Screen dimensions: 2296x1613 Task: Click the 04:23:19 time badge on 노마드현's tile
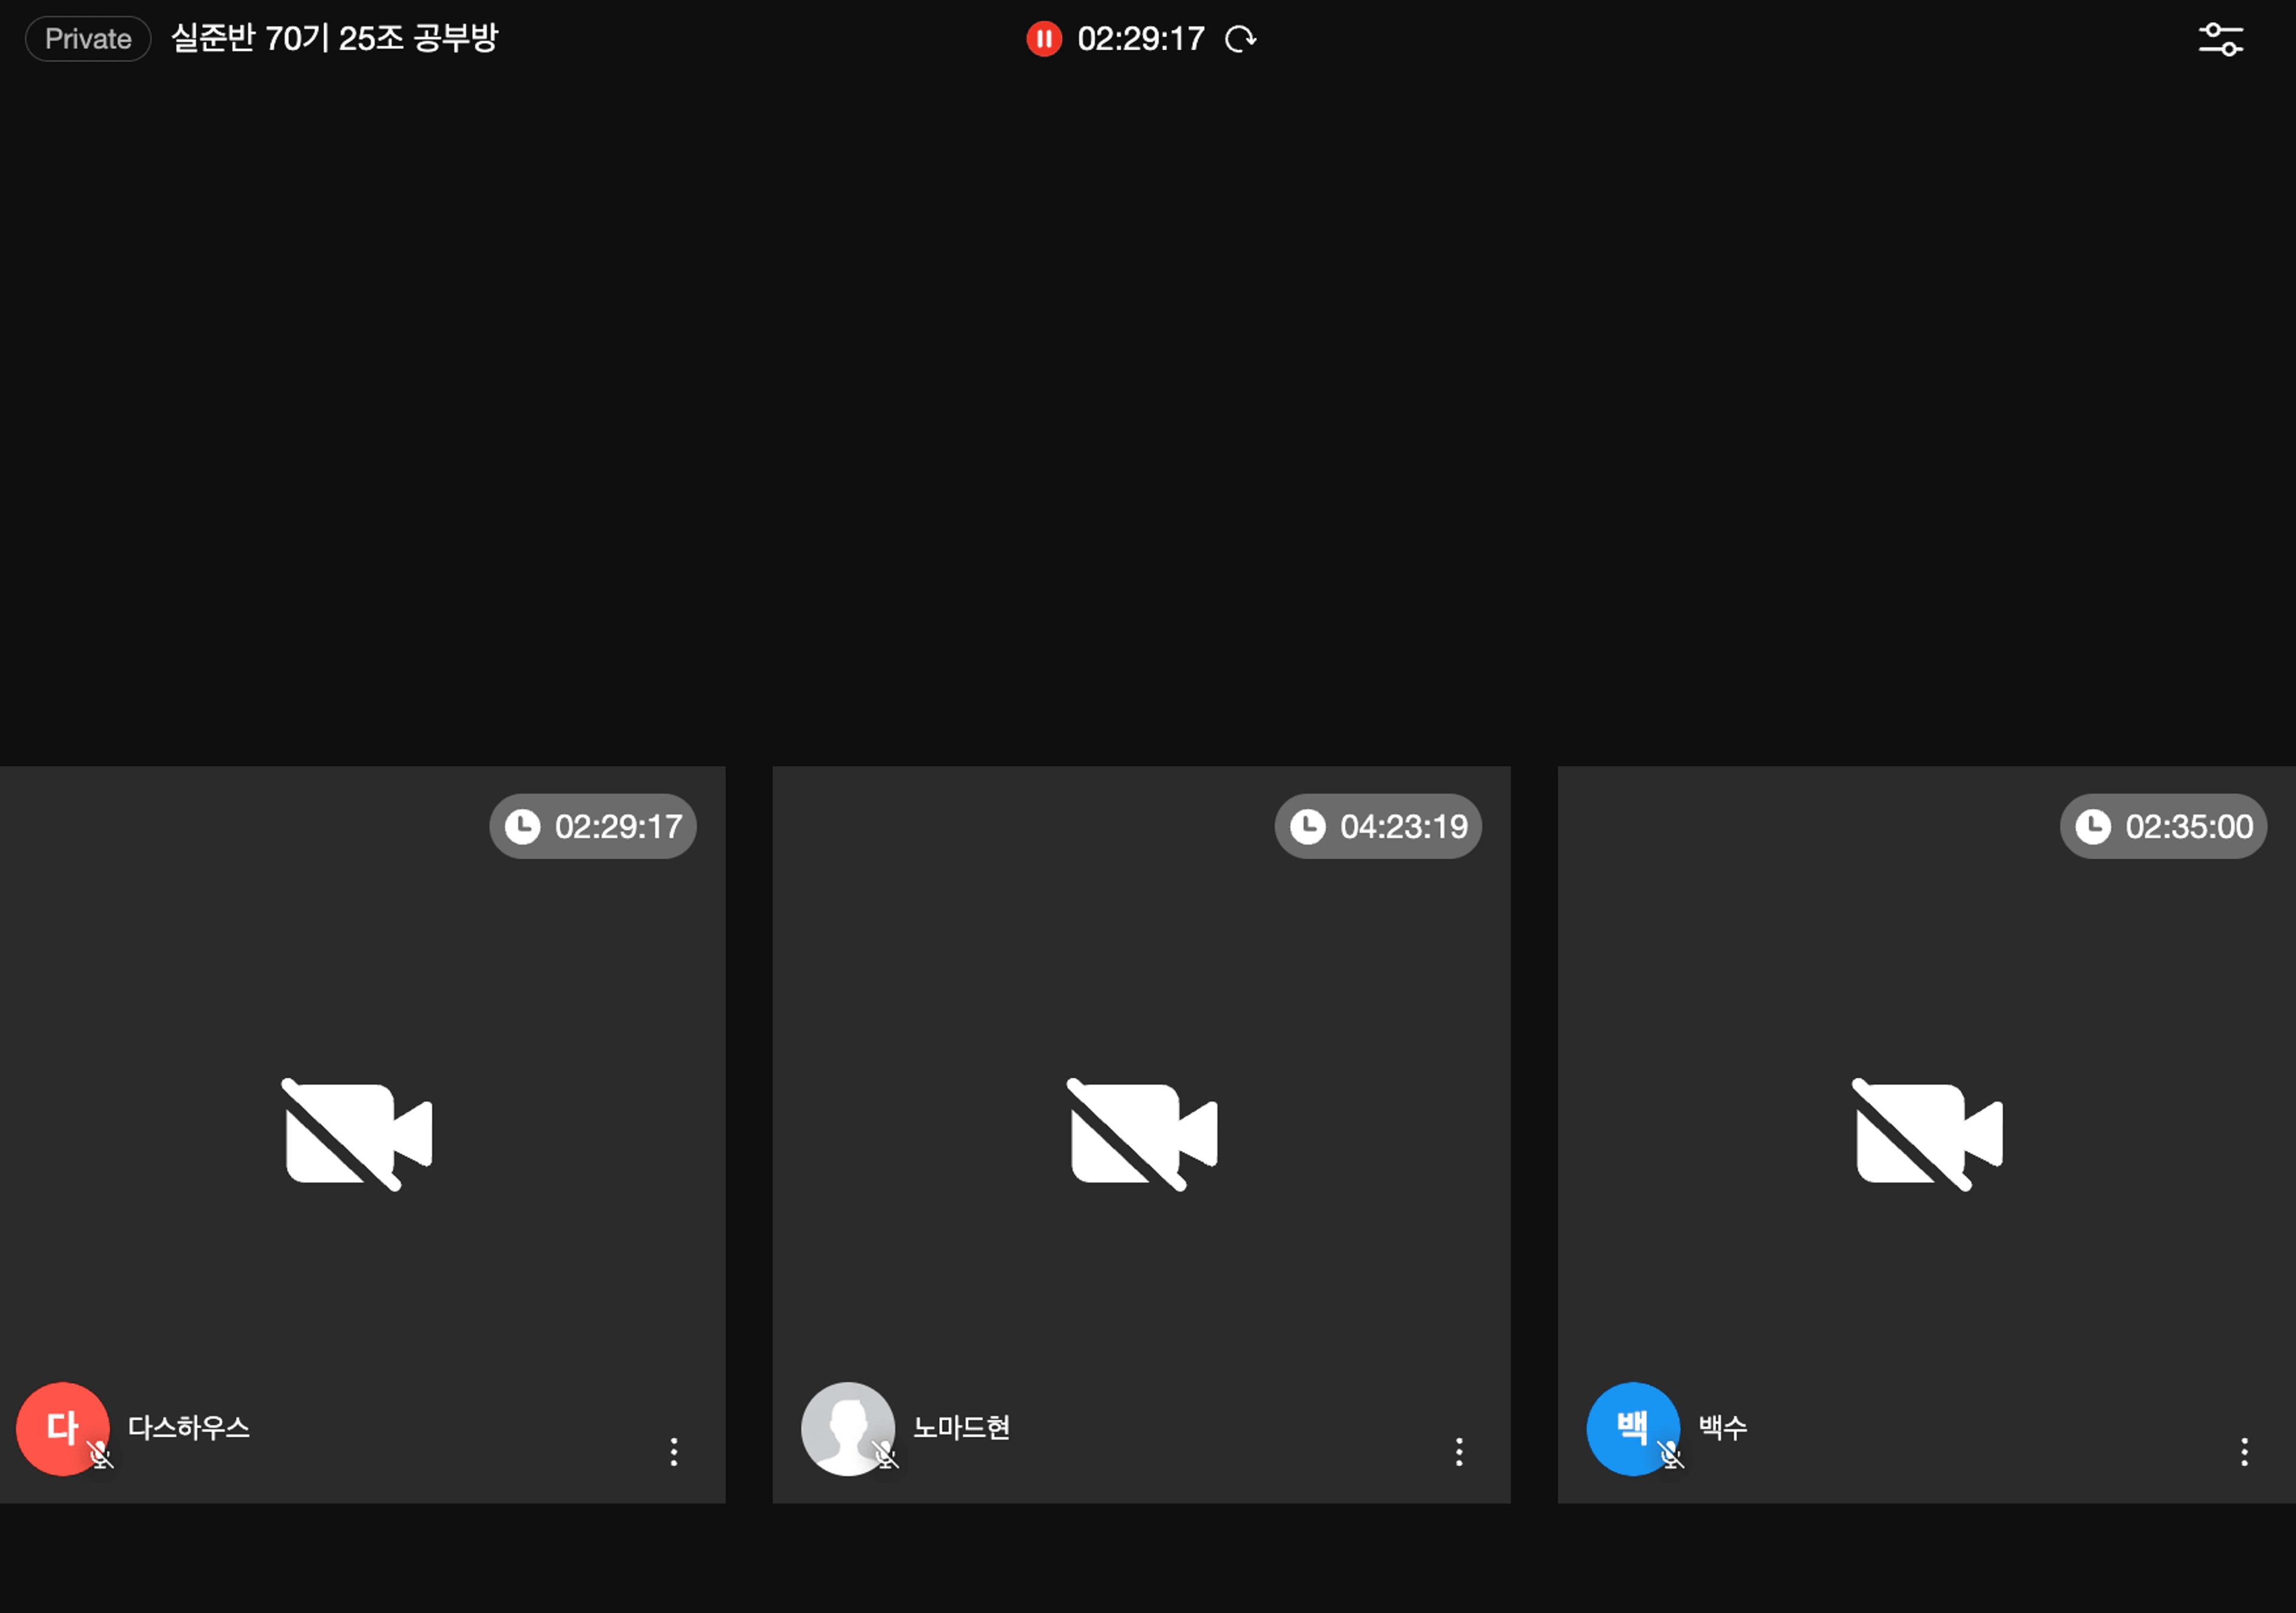pyautogui.click(x=1378, y=826)
